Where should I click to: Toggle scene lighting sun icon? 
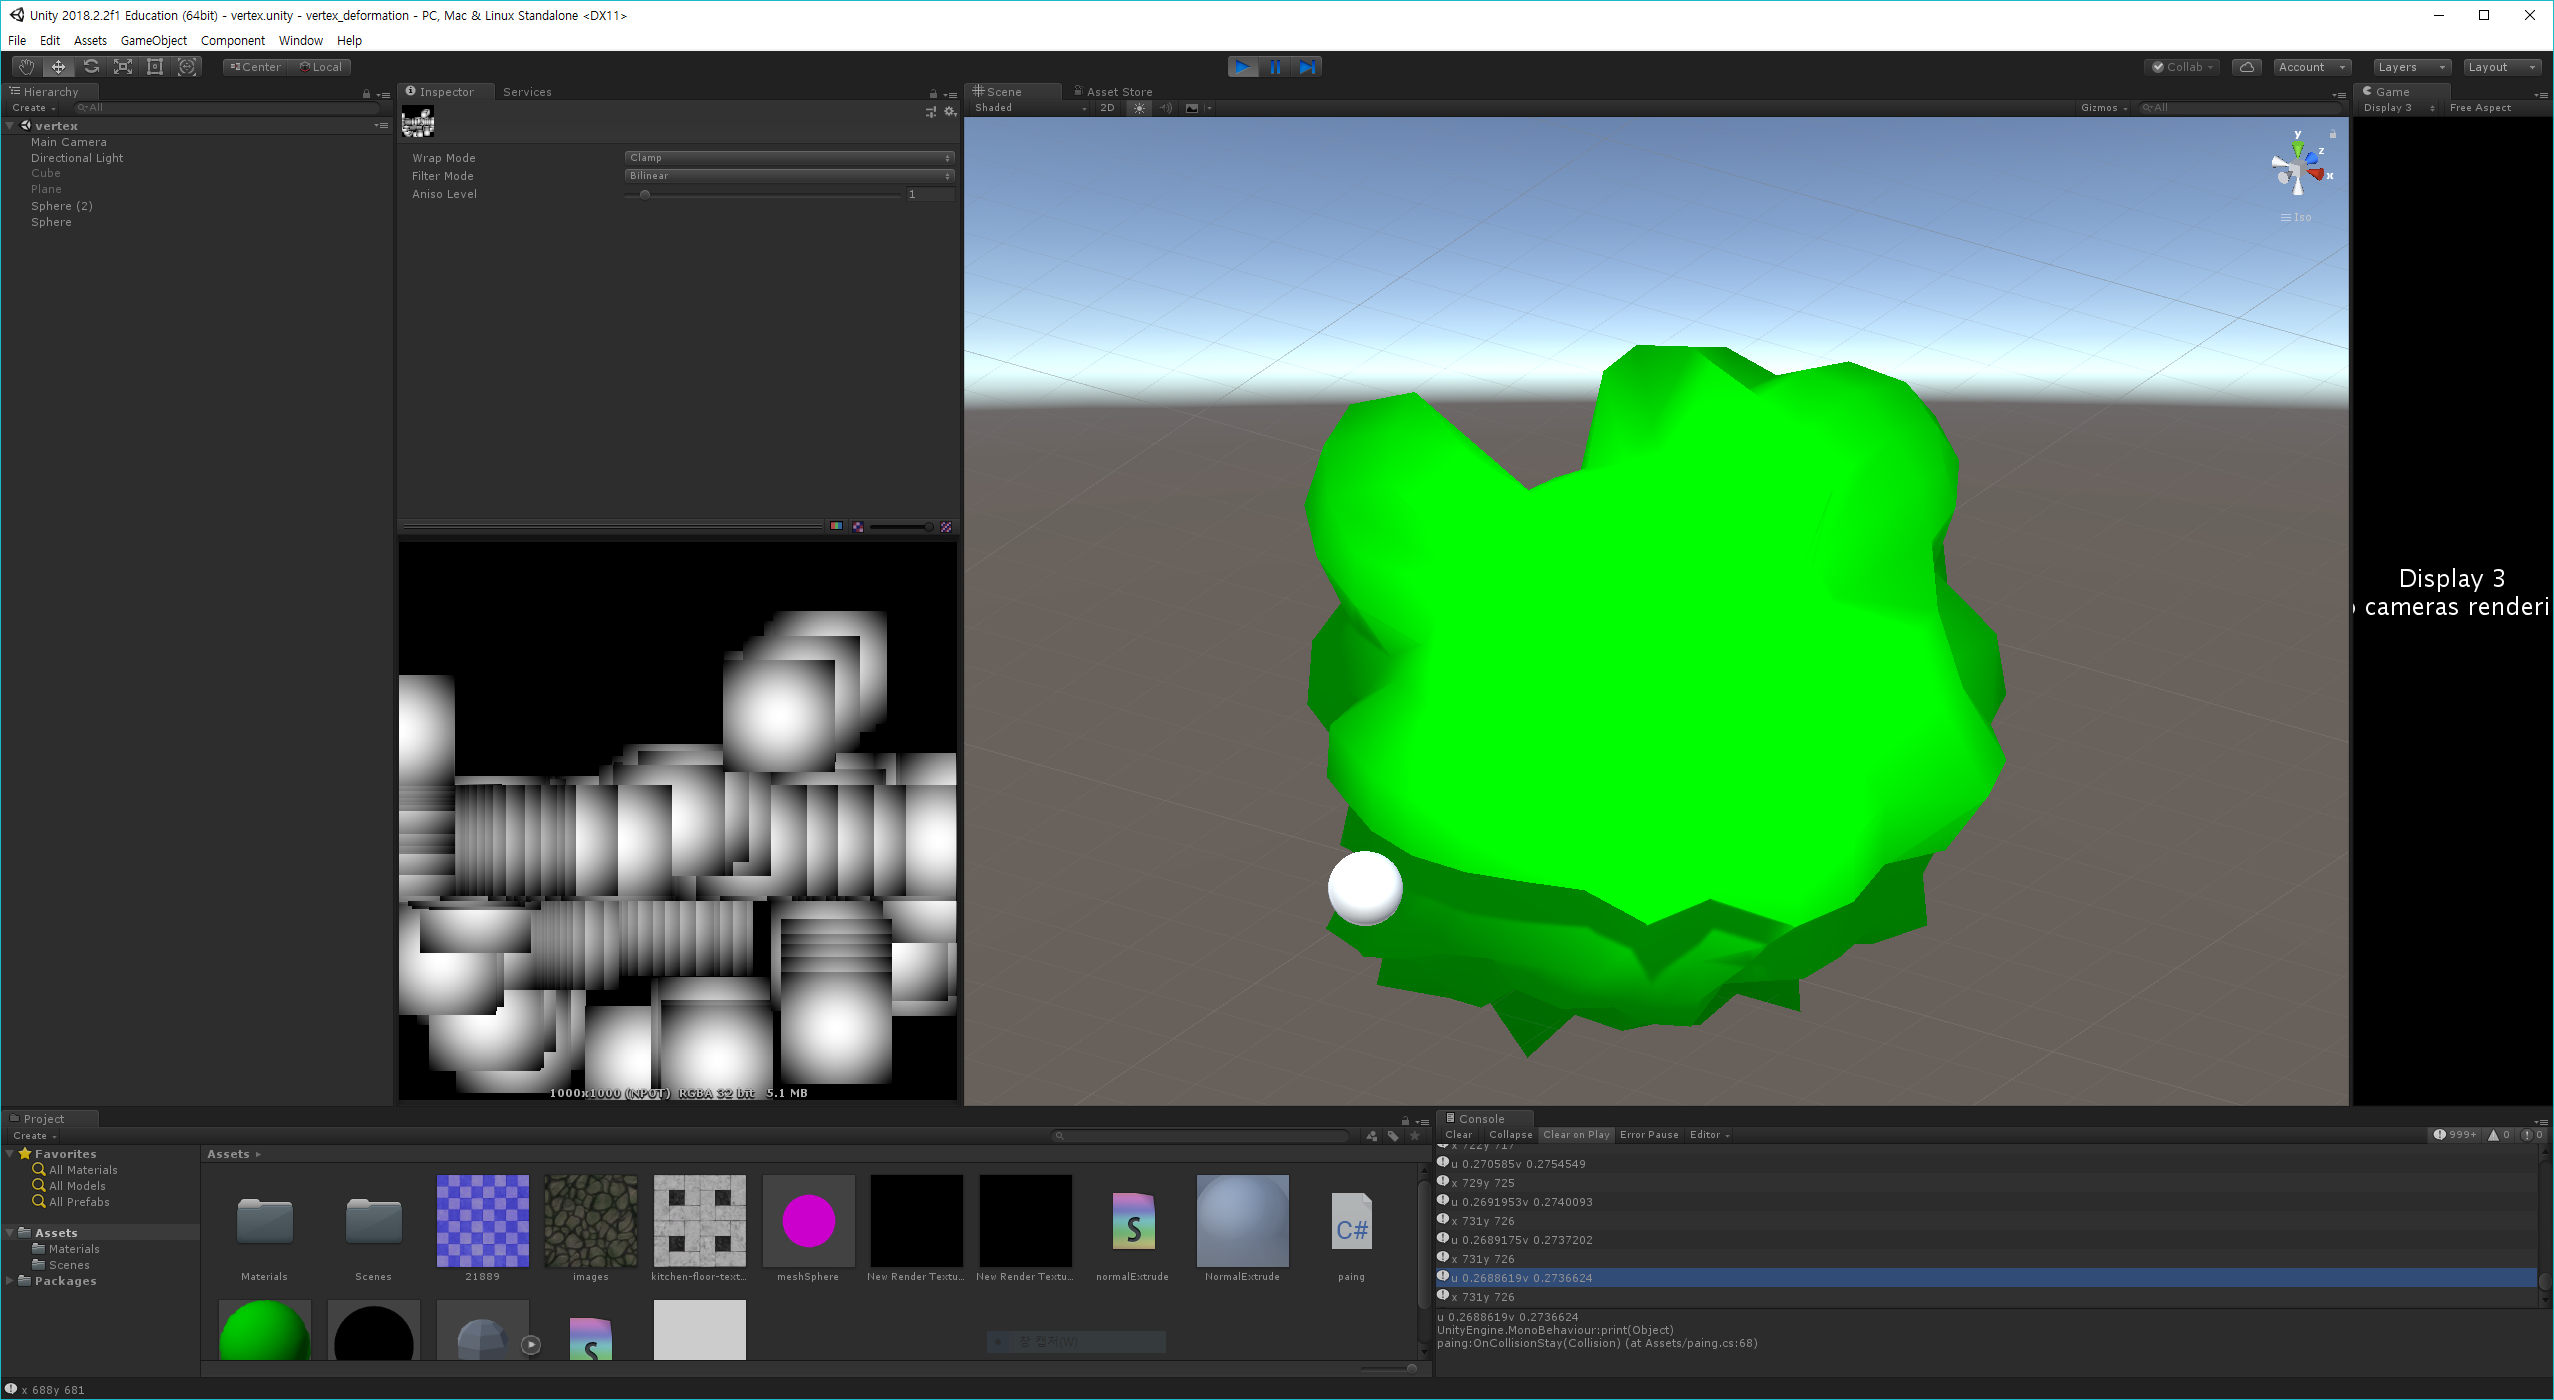point(1139,108)
